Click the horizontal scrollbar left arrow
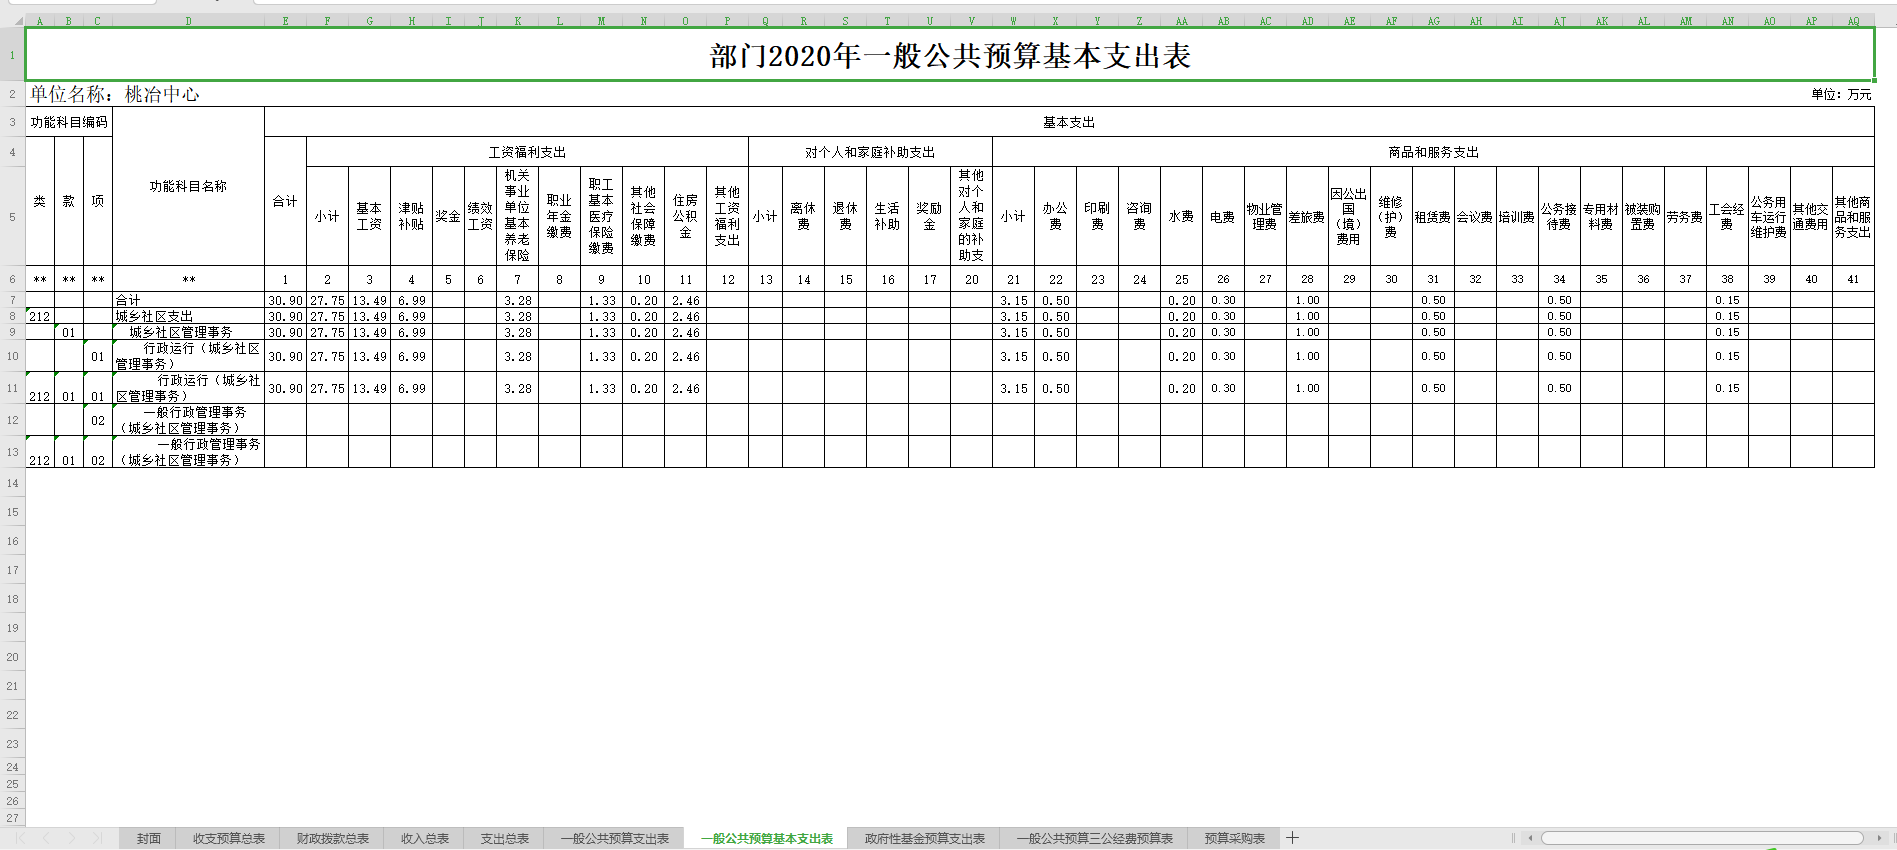1897x850 pixels. (x=1530, y=838)
